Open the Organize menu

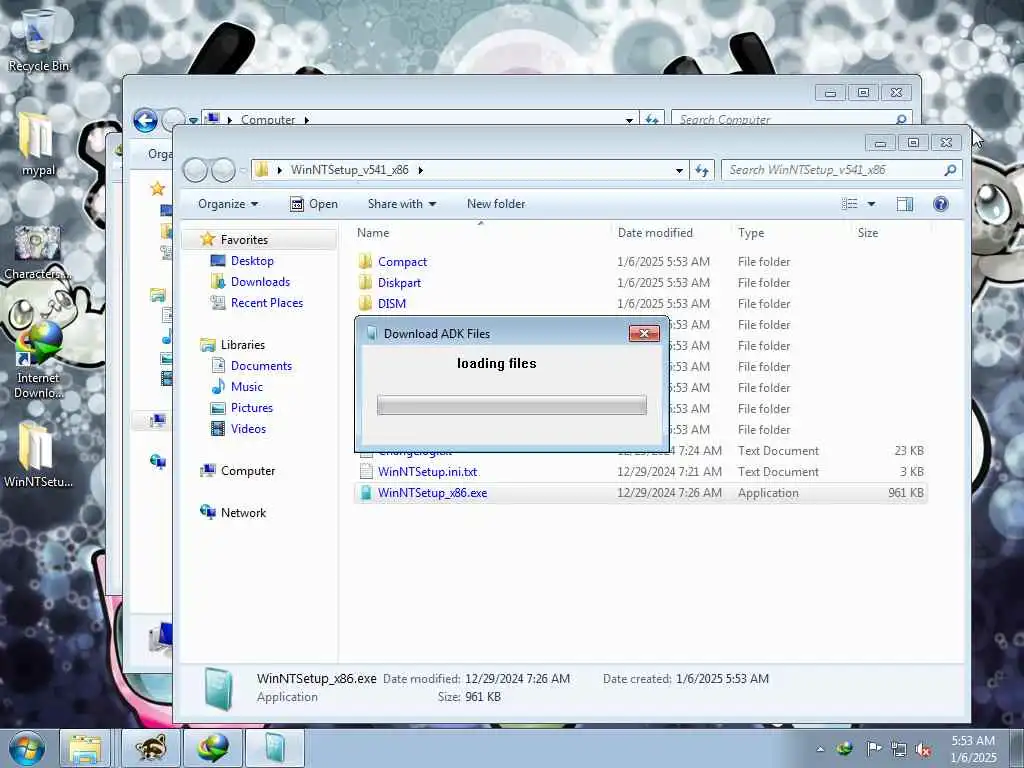[228, 204]
